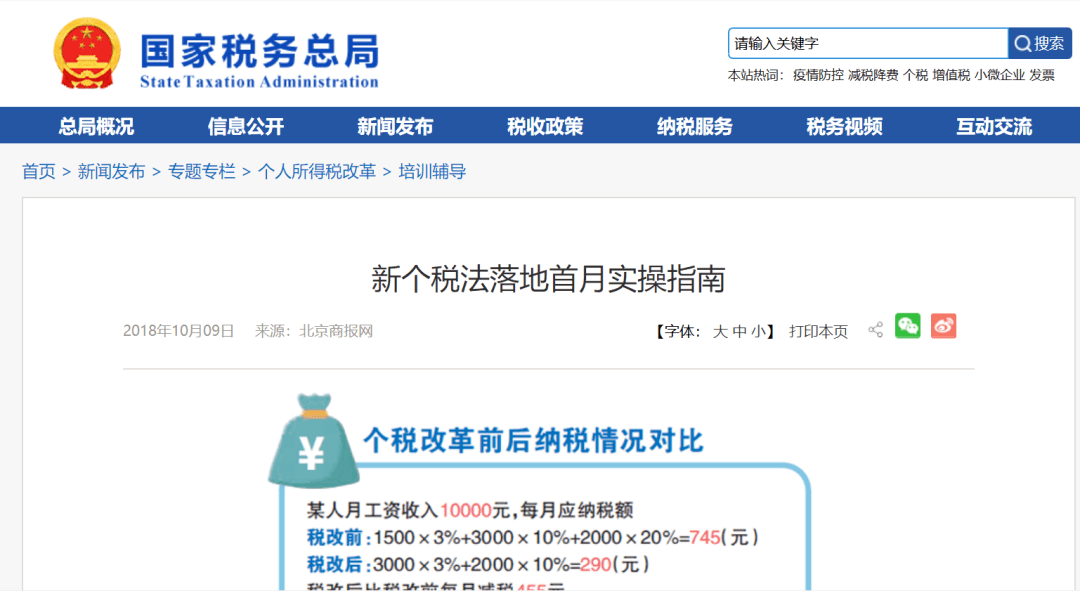The width and height of the screenshot is (1080, 591).
Task: Select the 纳税服务 nav item
Action: [695, 126]
